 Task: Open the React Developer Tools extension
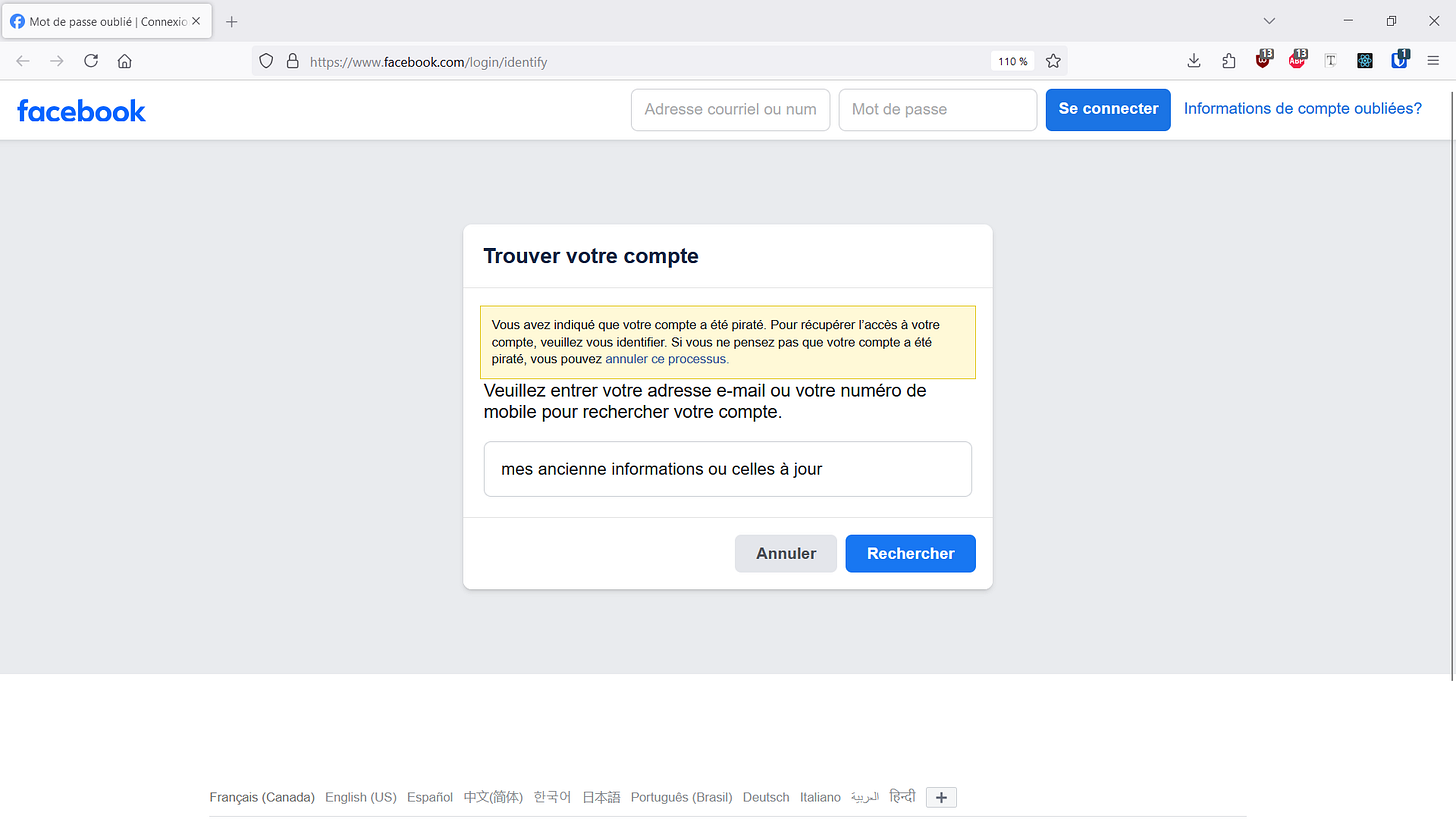point(1365,61)
